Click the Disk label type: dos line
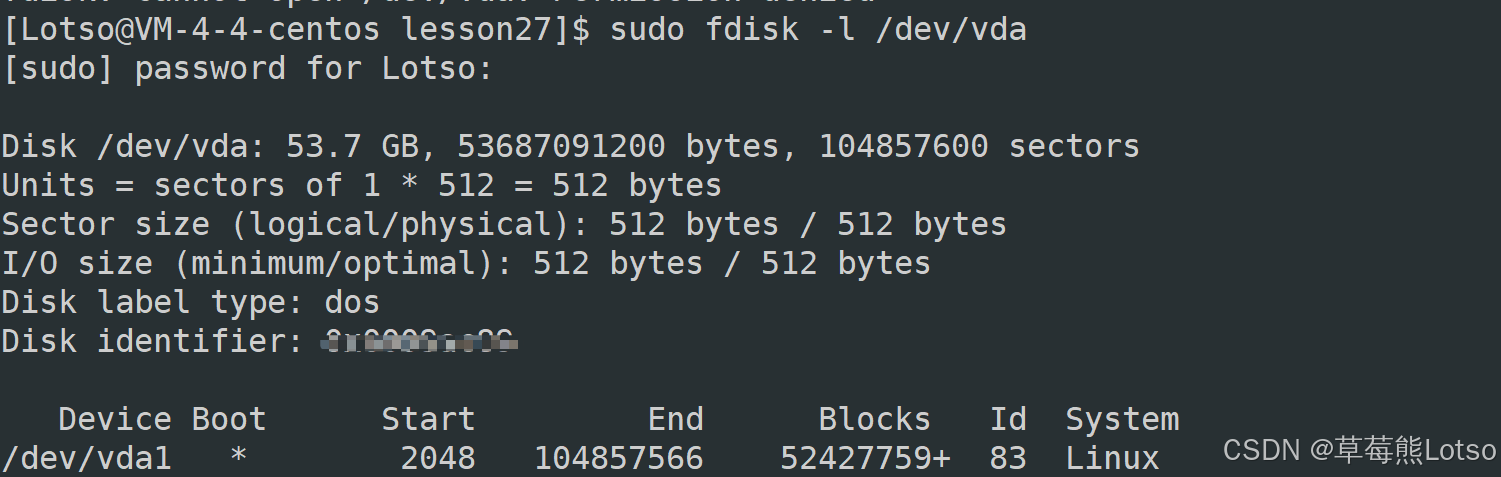1501x477 pixels. [190, 303]
